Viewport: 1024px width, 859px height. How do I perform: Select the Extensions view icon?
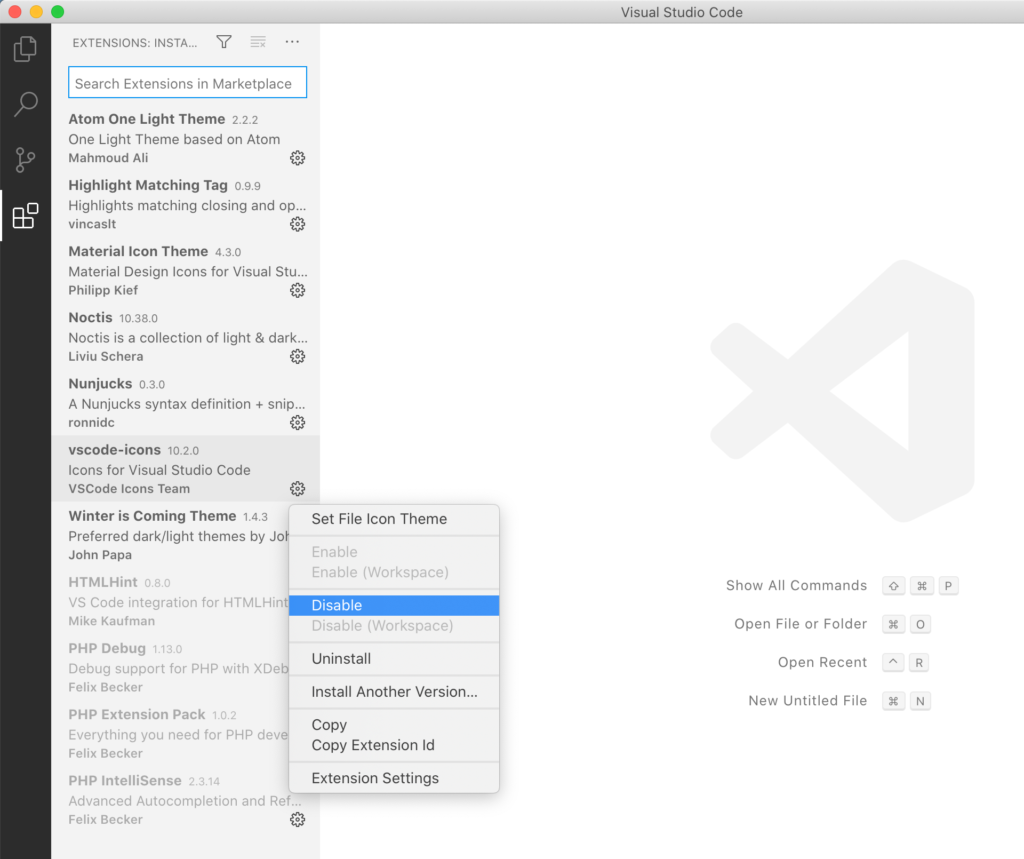tap(25, 216)
